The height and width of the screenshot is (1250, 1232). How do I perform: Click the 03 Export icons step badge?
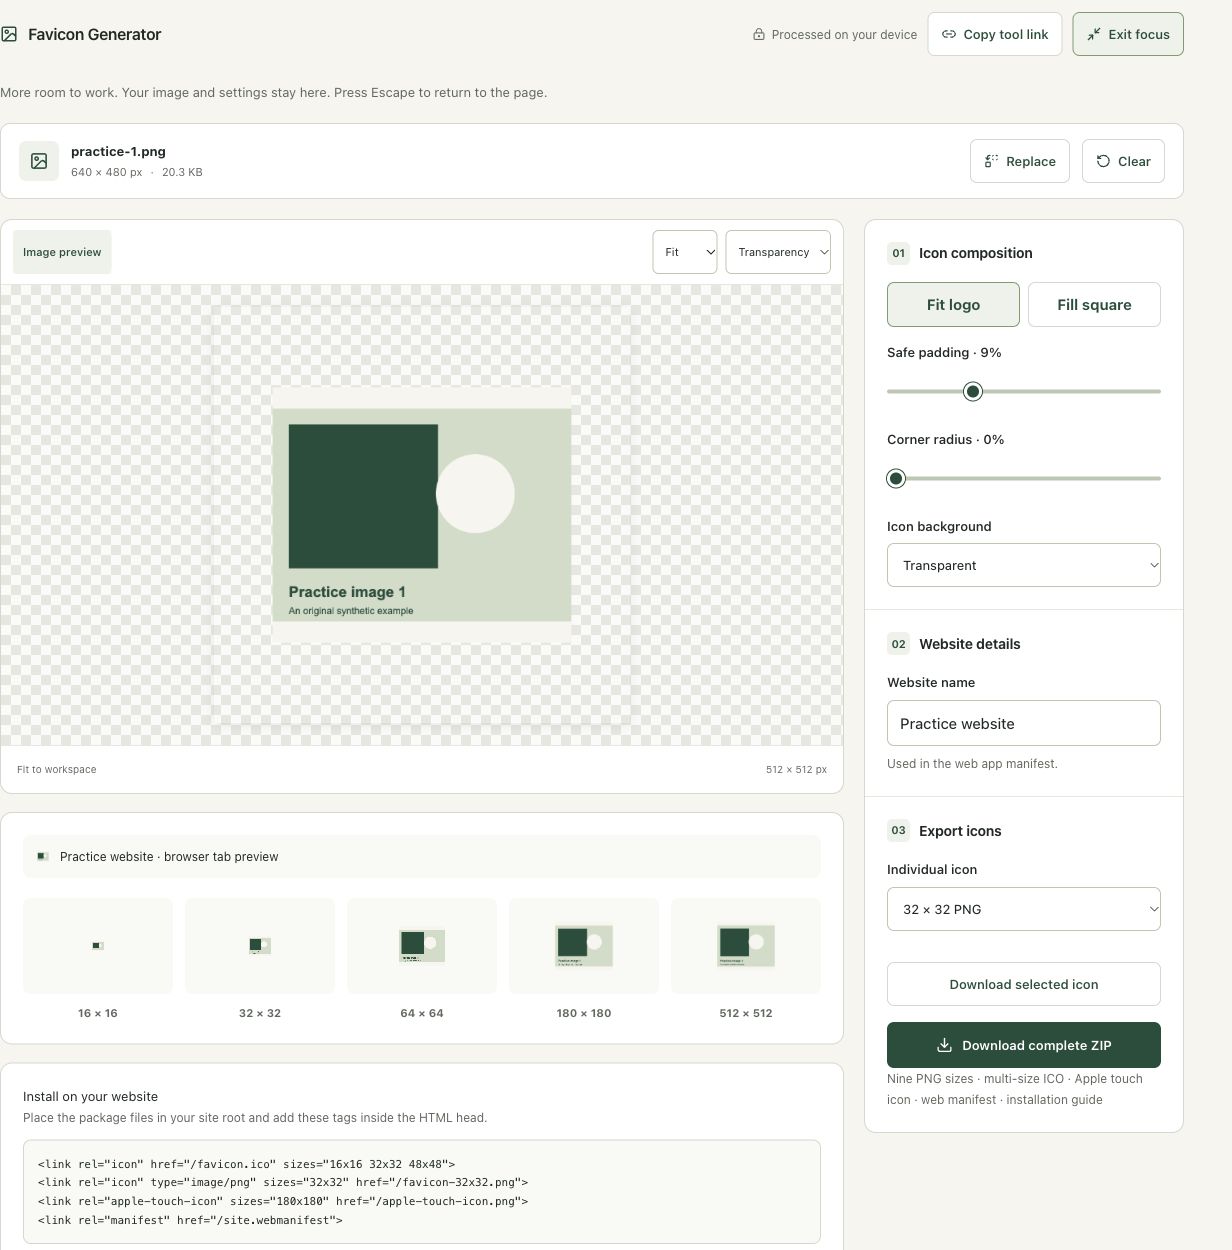pos(898,831)
